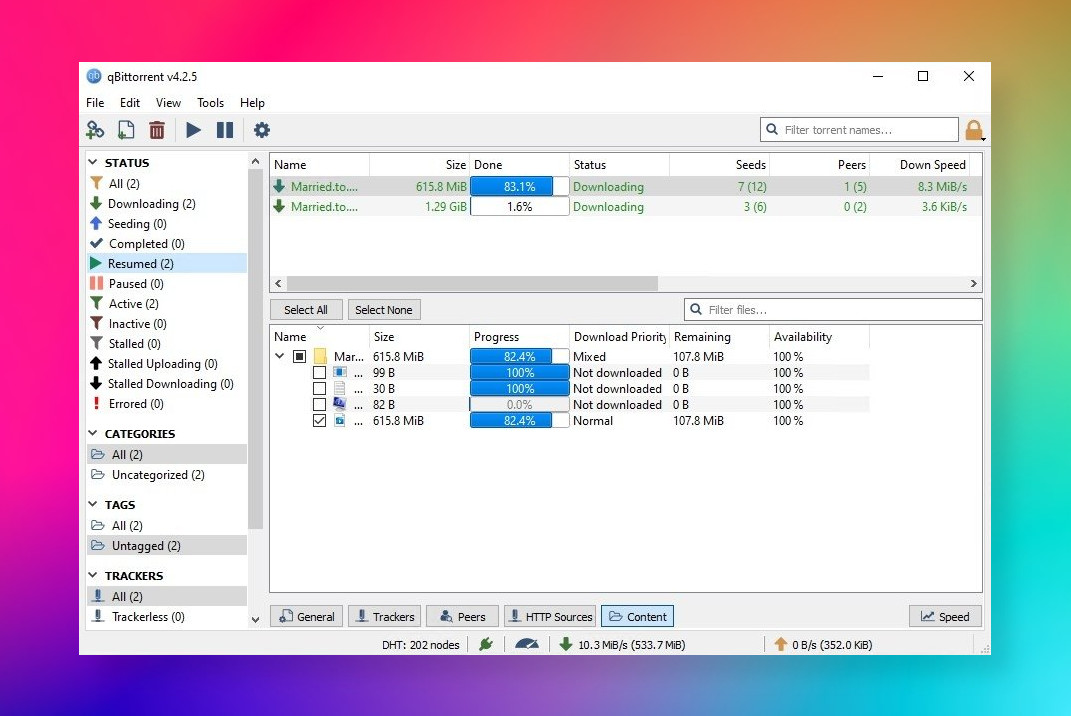Click the magnifier icon in files filter
The height and width of the screenshot is (716, 1071).
[x=696, y=309]
